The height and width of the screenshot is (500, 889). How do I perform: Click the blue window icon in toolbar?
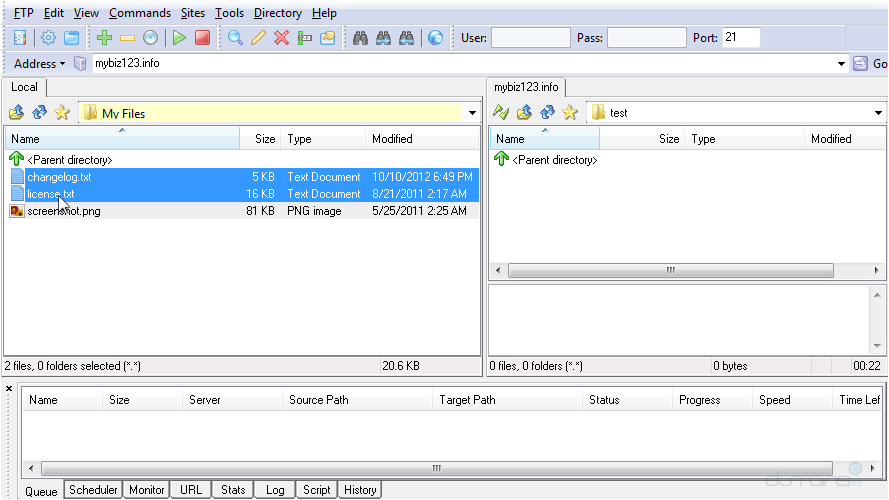(x=71, y=38)
